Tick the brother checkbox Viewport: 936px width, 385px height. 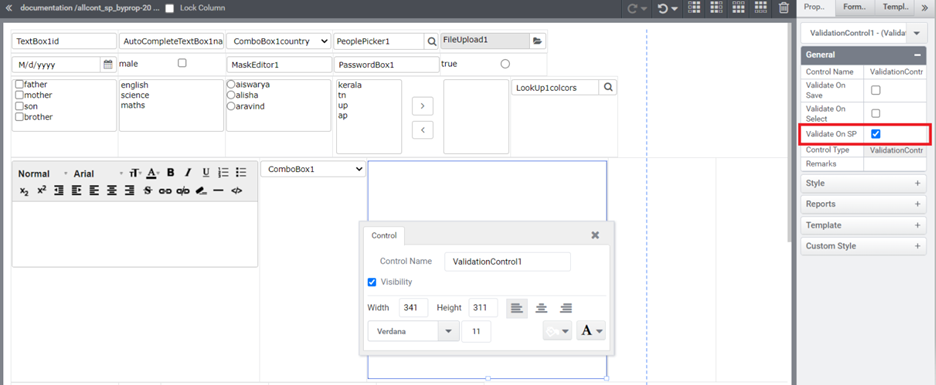click(19, 117)
